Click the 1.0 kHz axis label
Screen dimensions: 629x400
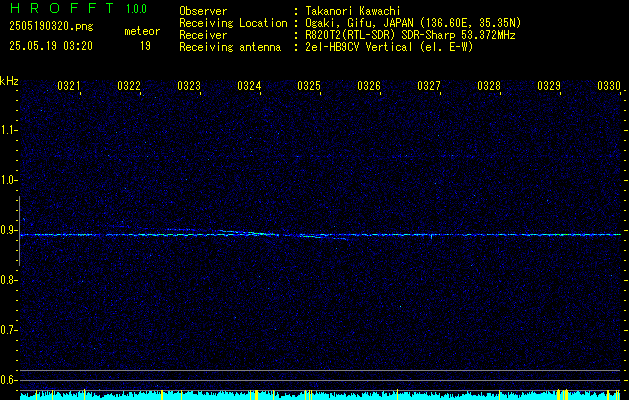[x=8, y=180]
